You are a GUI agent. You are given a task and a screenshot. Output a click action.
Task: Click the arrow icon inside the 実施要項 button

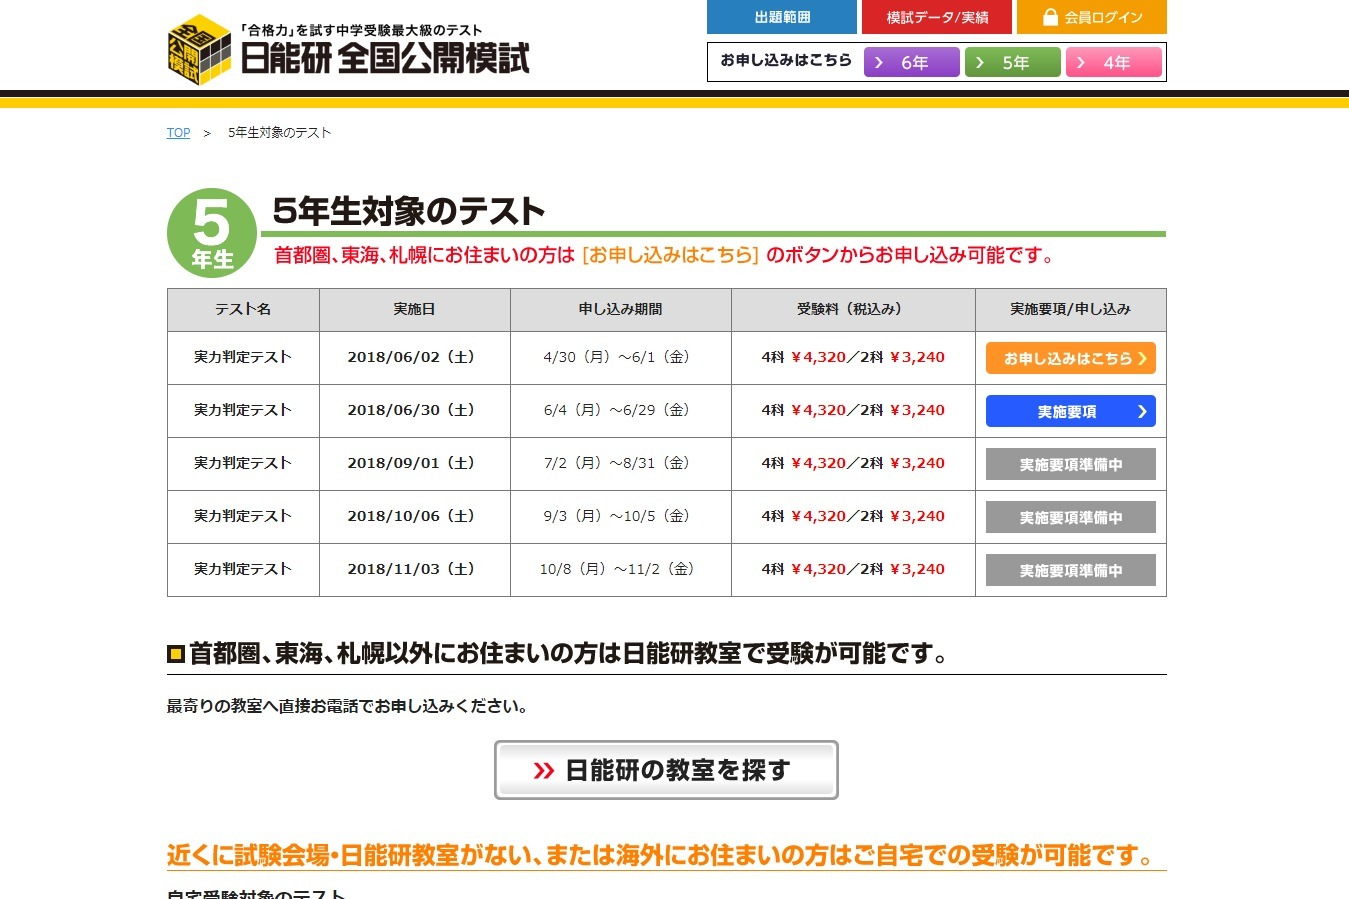(1141, 410)
